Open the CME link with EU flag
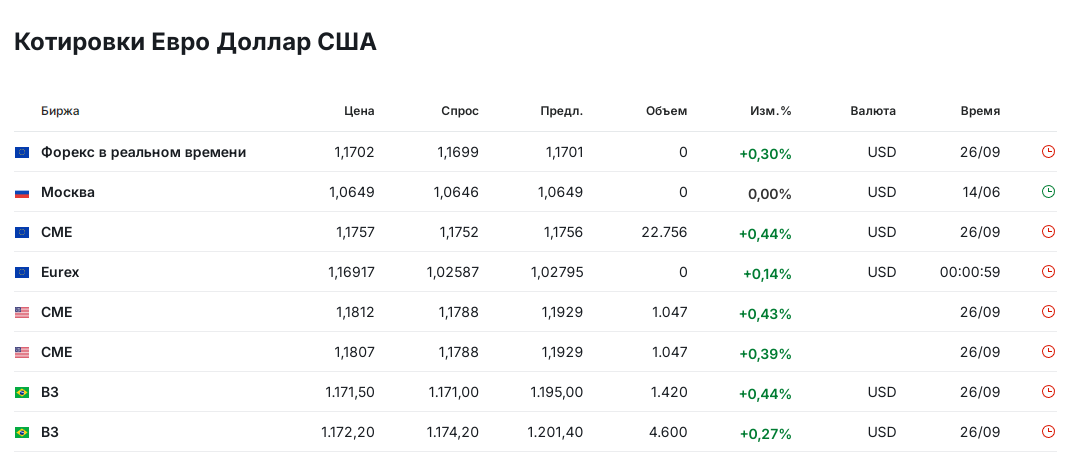 click(57, 232)
